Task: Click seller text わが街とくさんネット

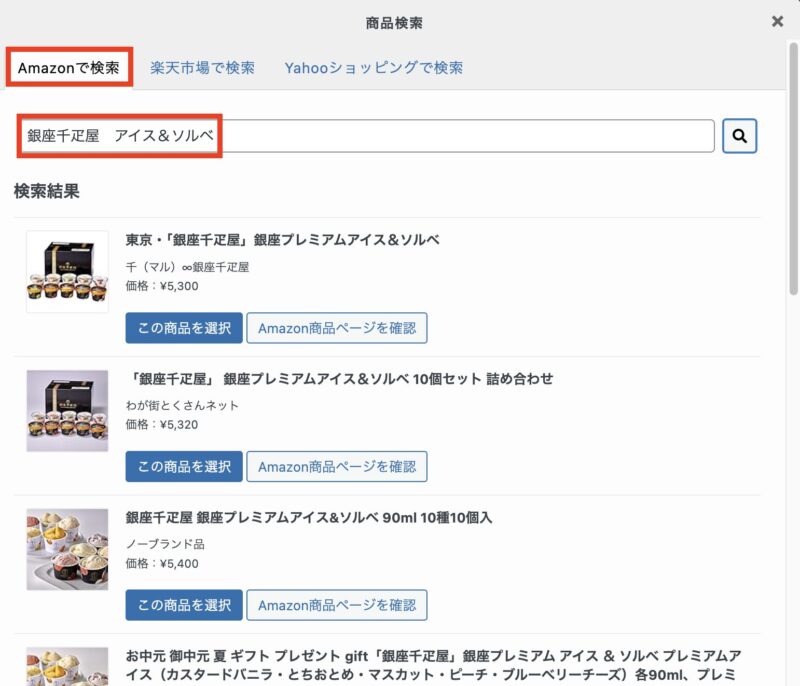Action: (182, 405)
